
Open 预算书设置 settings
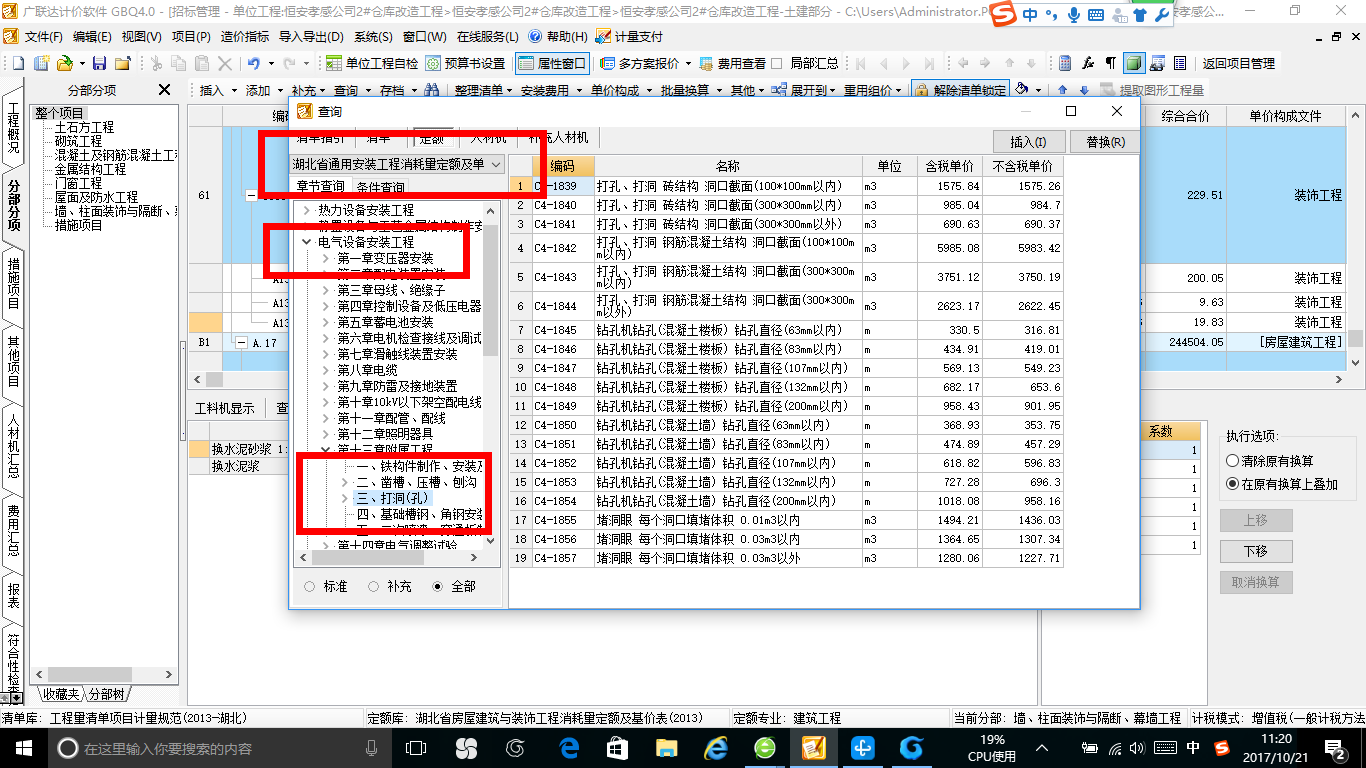coord(466,63)
